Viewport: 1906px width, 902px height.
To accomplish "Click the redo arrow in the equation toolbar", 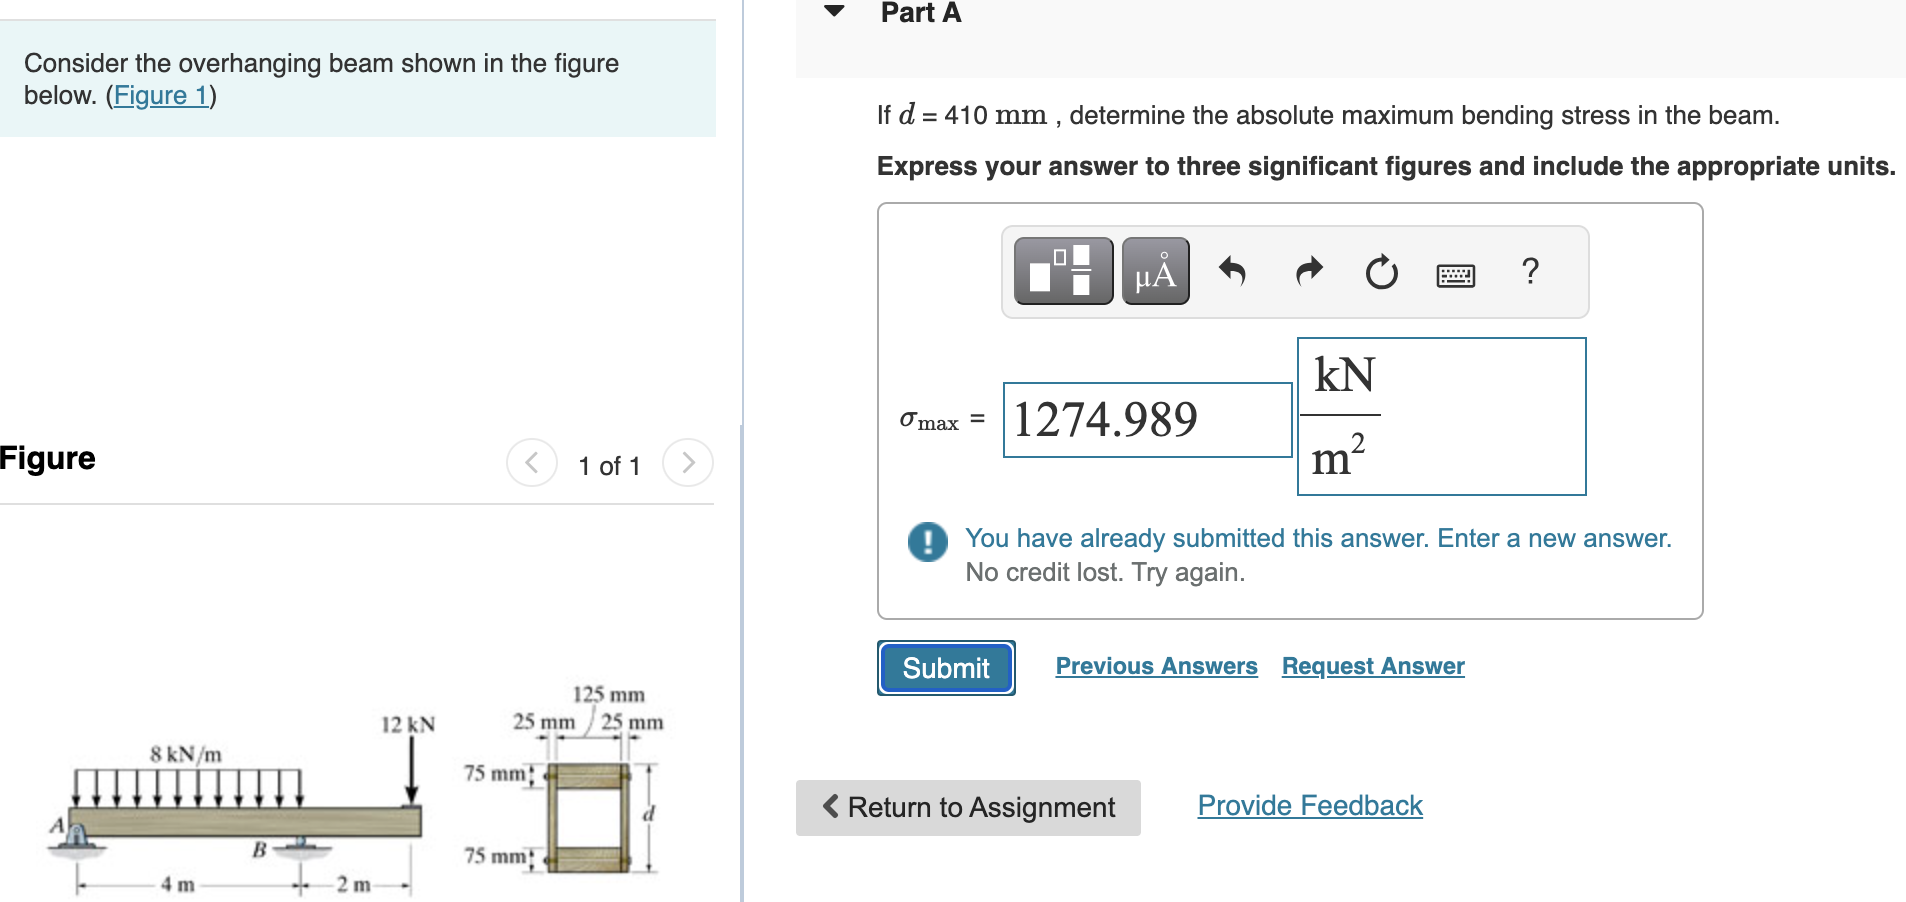I will click(x=1307, y=270).
